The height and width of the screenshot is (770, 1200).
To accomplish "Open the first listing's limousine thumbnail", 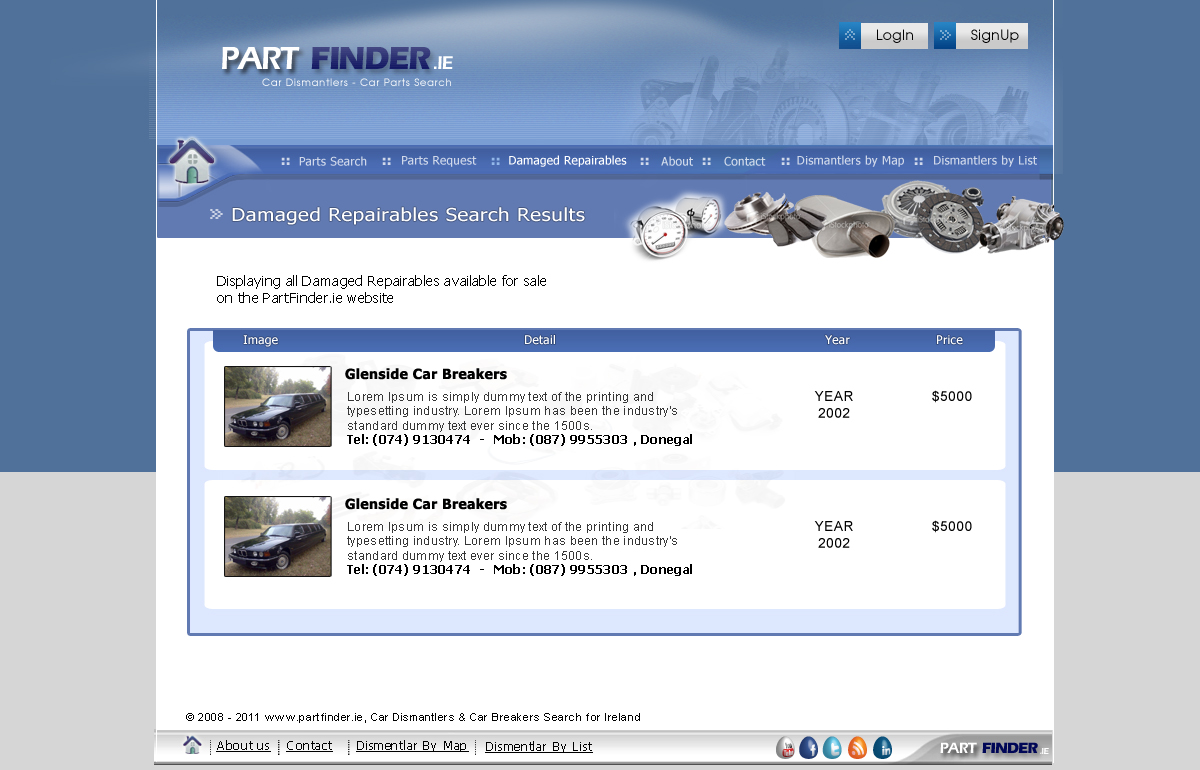I will (278, 406).
